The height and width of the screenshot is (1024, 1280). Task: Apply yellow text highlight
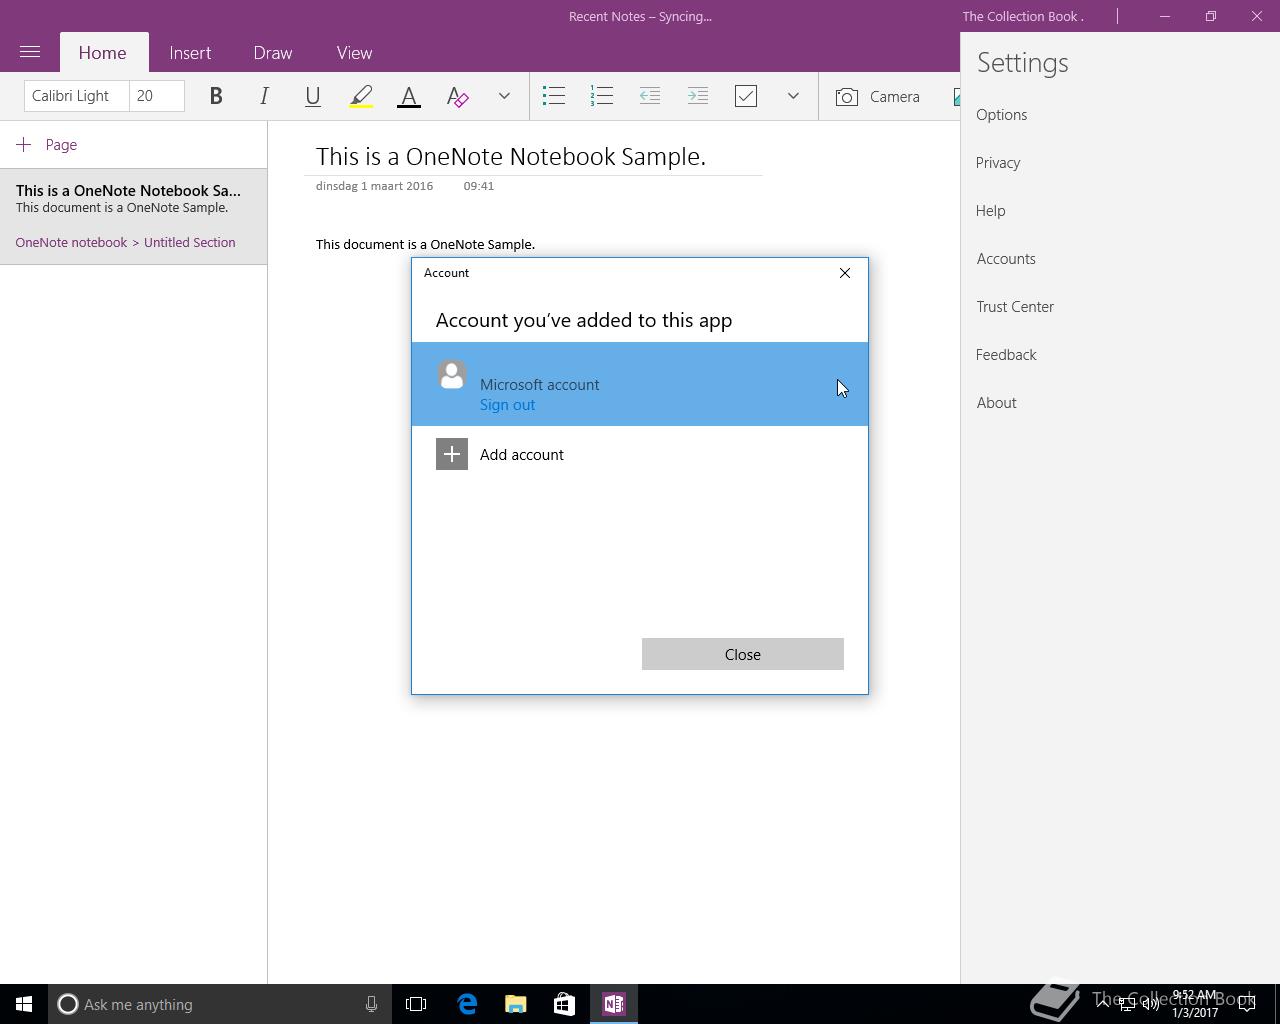point(361,96)
